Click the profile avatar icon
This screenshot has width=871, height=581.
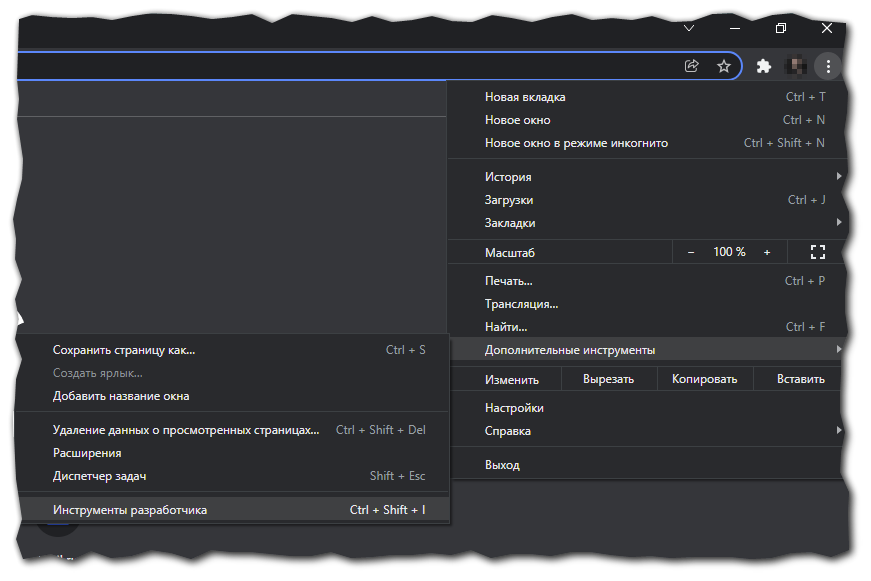[796, 66]
